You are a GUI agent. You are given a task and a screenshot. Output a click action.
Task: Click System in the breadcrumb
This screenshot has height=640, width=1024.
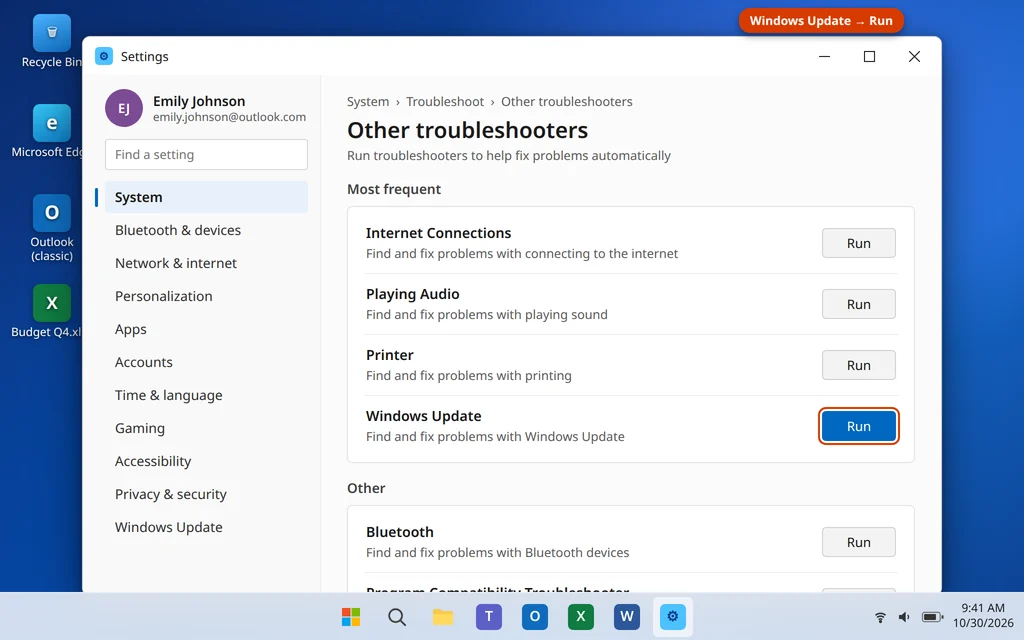pyautogui.click(x=368, y=101)
